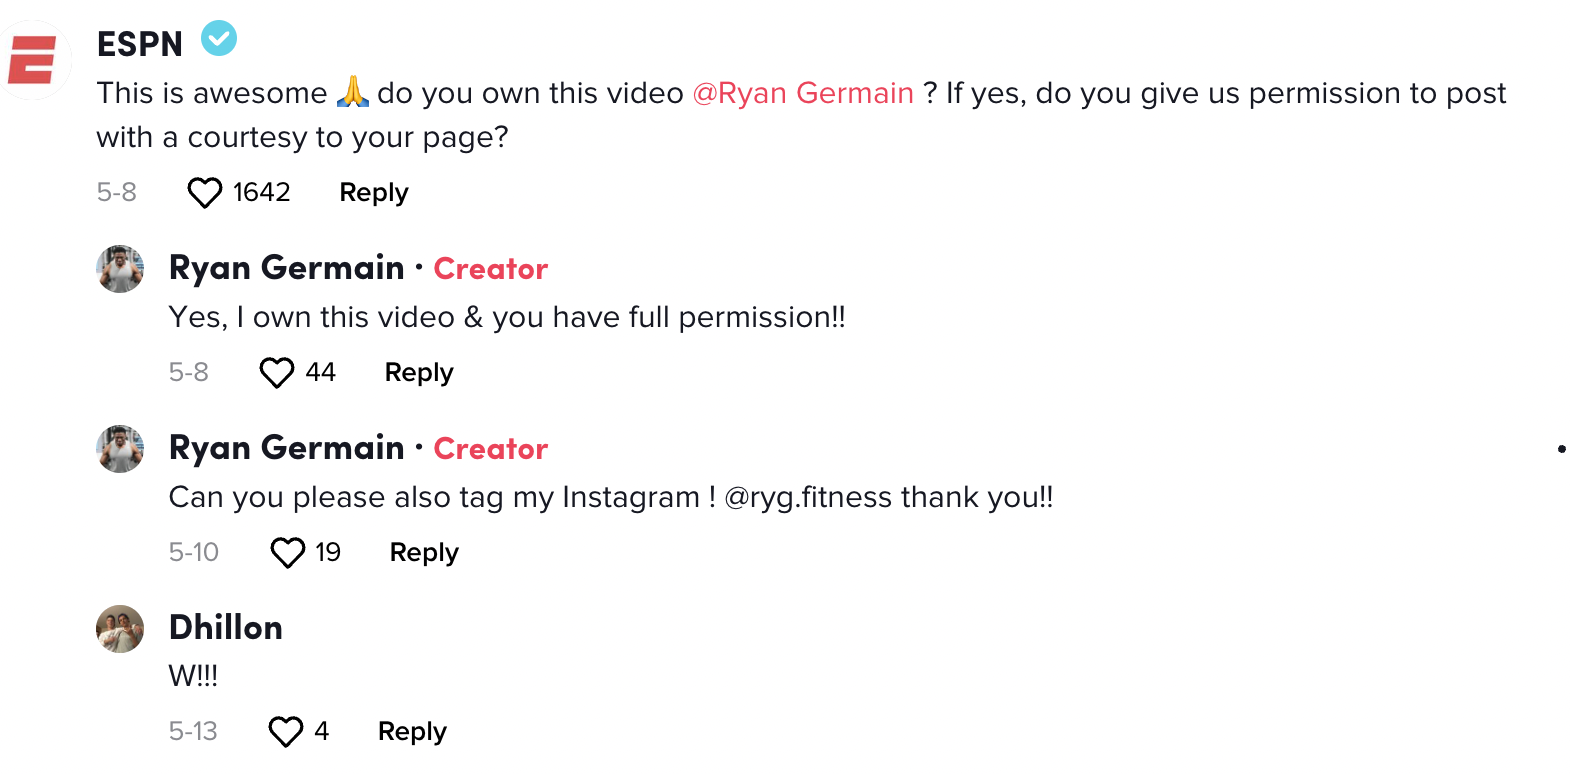Click the Creator label on first reply

(x=491, y=269)
